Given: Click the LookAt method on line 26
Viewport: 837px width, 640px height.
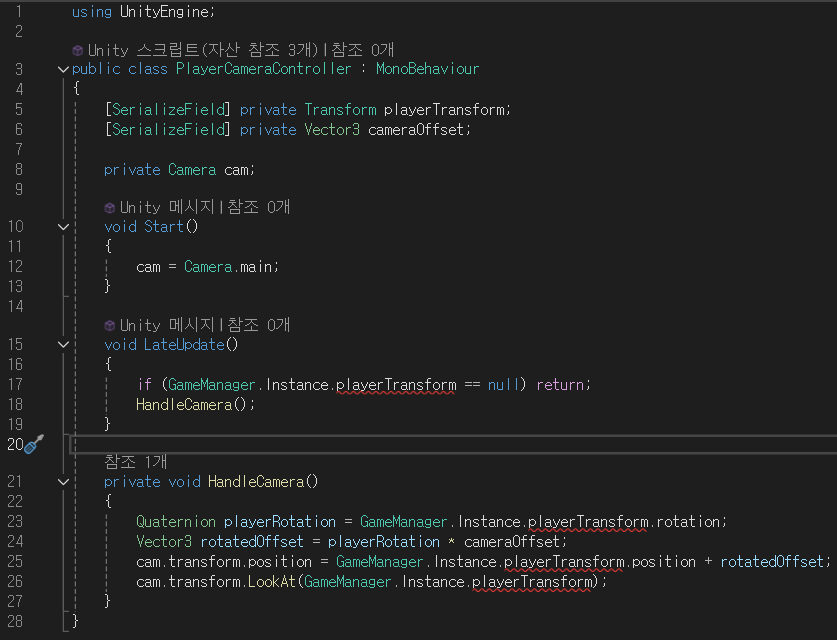Looking at the screenshot, I should tap(272, 581).
